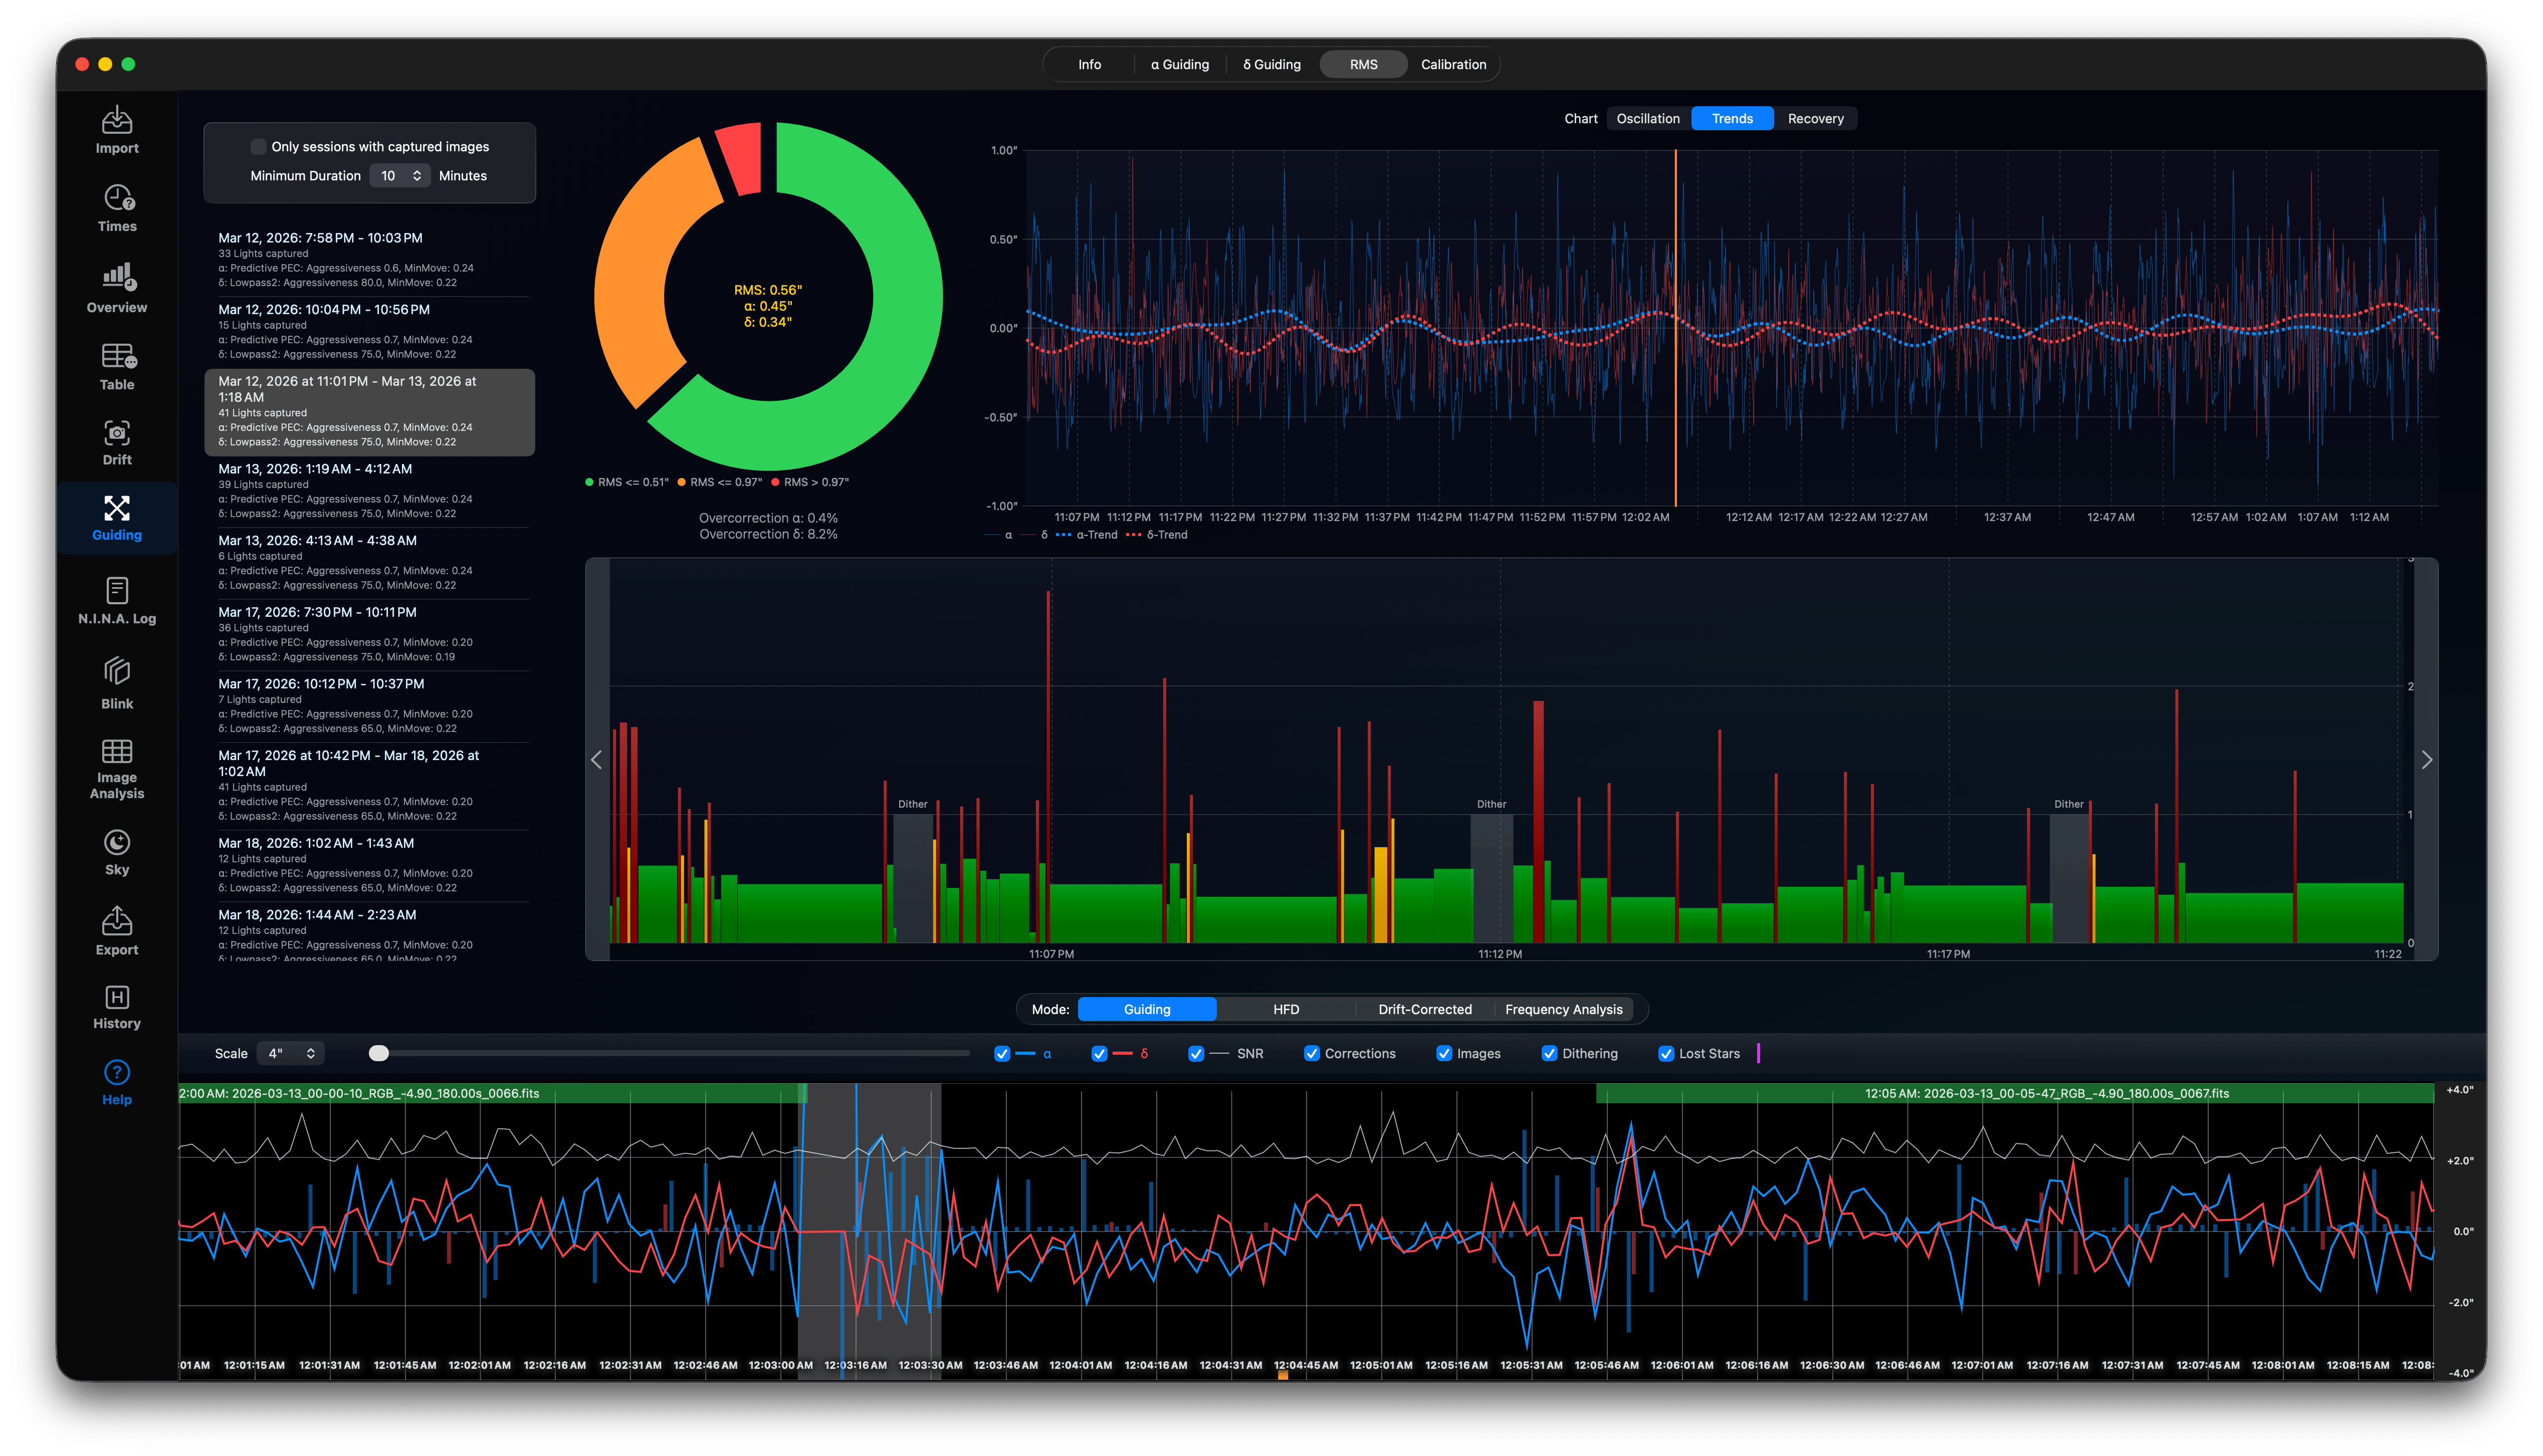The width and height of the screenshot is (2543, 1456).
Task: Set mode to Frequency Analysis
Action: pyautogui.click(x=1564, y=1010)
